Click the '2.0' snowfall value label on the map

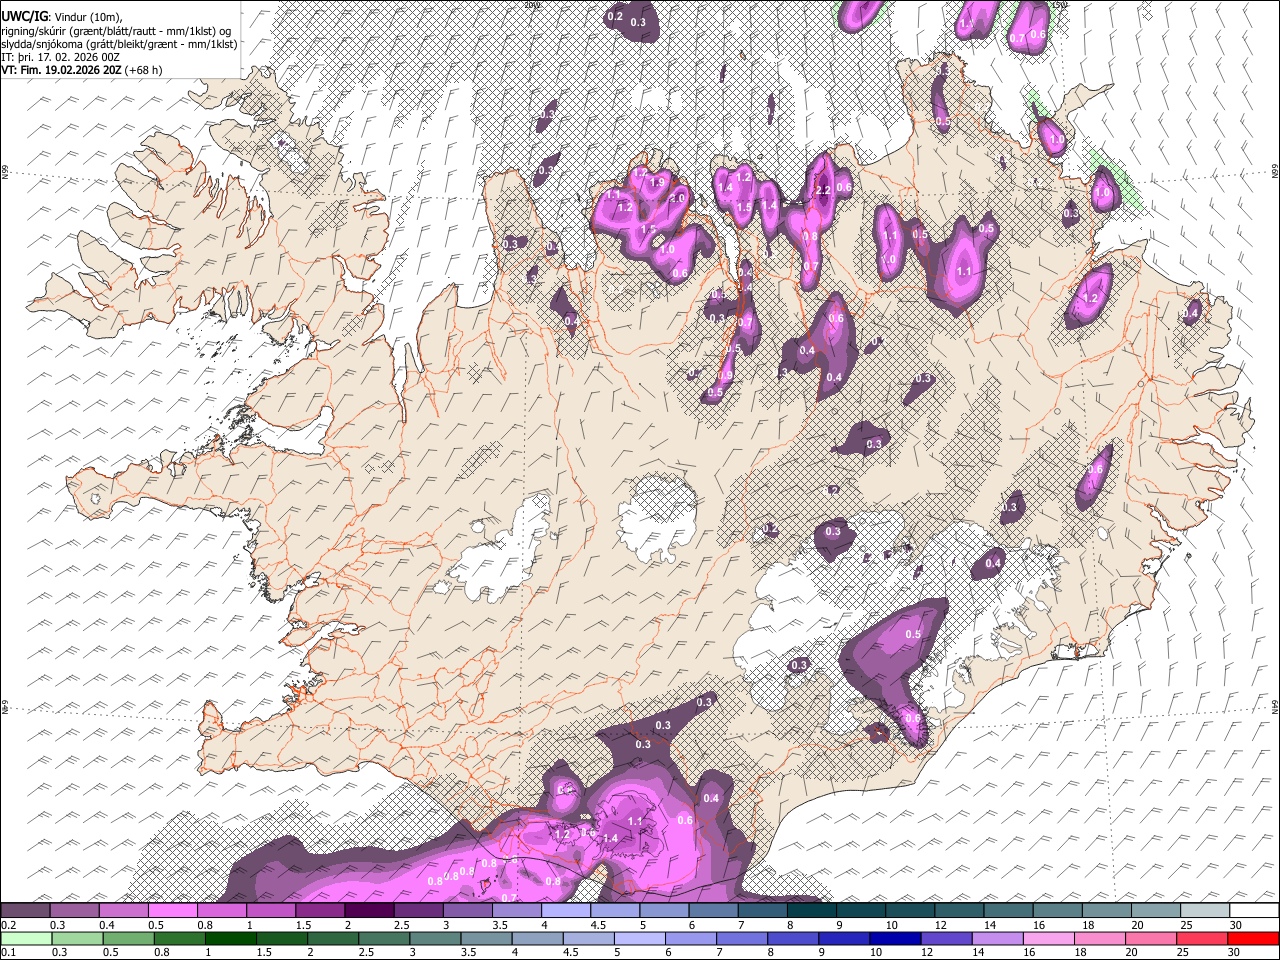(x=677, y=198)
